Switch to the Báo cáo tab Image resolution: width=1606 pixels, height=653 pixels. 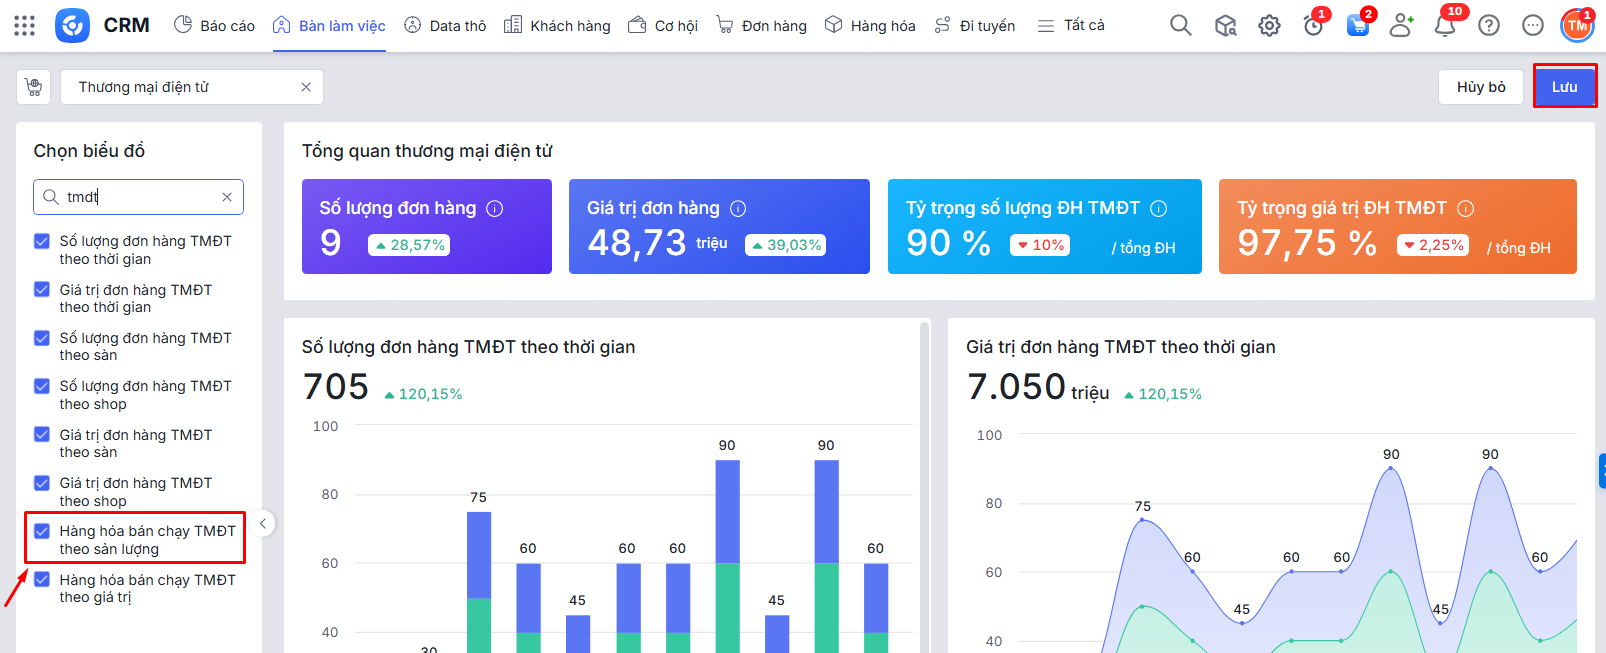pyautogui.click(x=215, y=26)
